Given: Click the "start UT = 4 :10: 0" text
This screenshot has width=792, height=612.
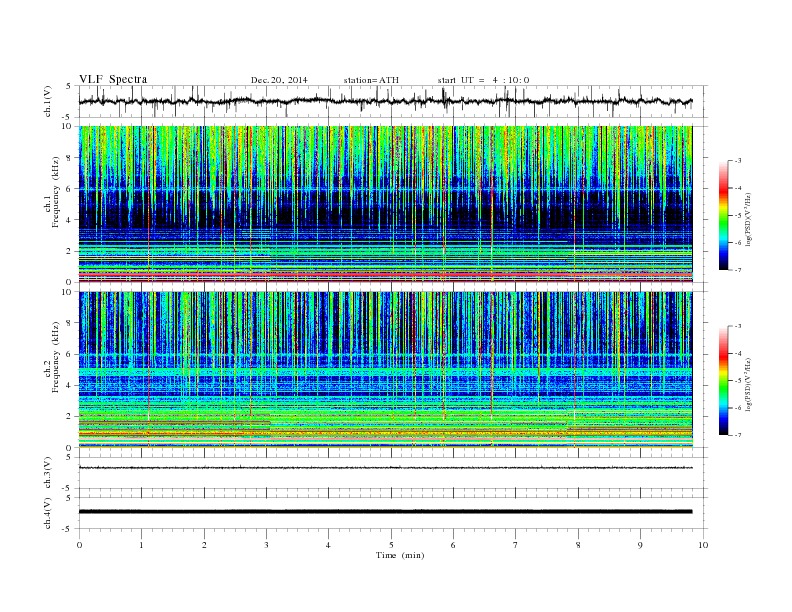Looking at the screenshot, I should (483, 80).
